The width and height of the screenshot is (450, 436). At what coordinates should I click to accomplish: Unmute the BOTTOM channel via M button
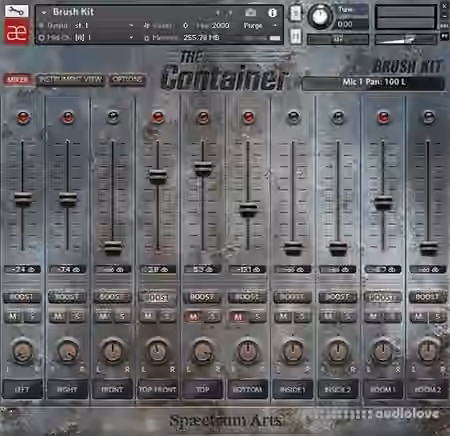point(238,316)
